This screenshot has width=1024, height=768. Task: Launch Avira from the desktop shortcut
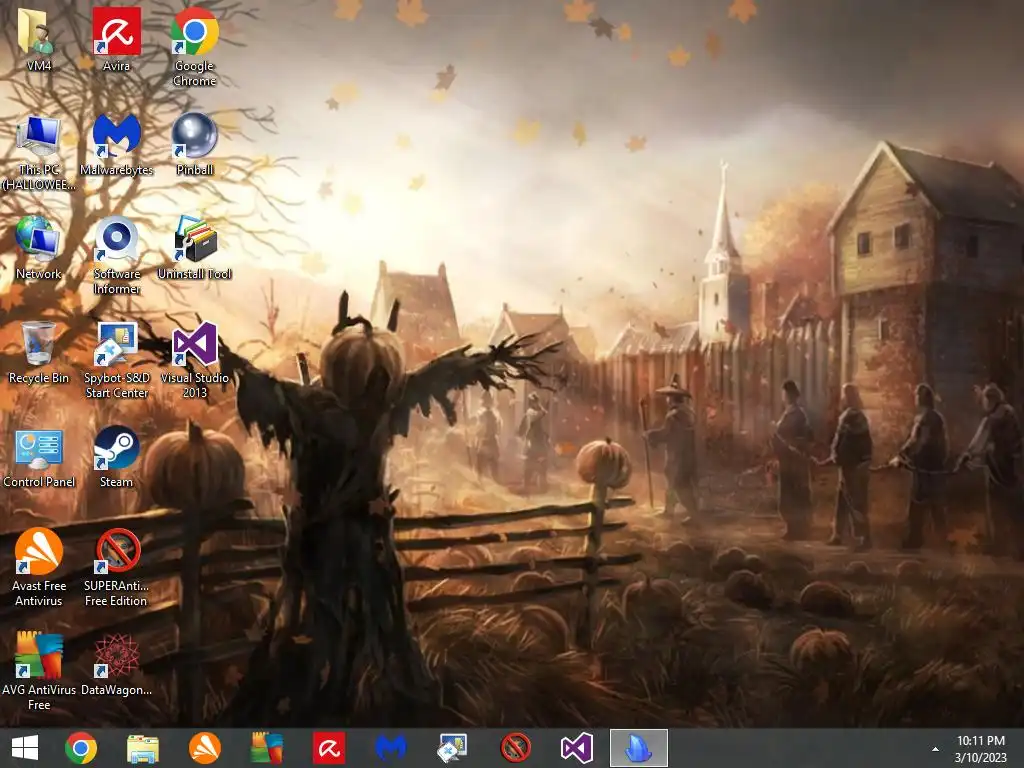click(116, 39)
